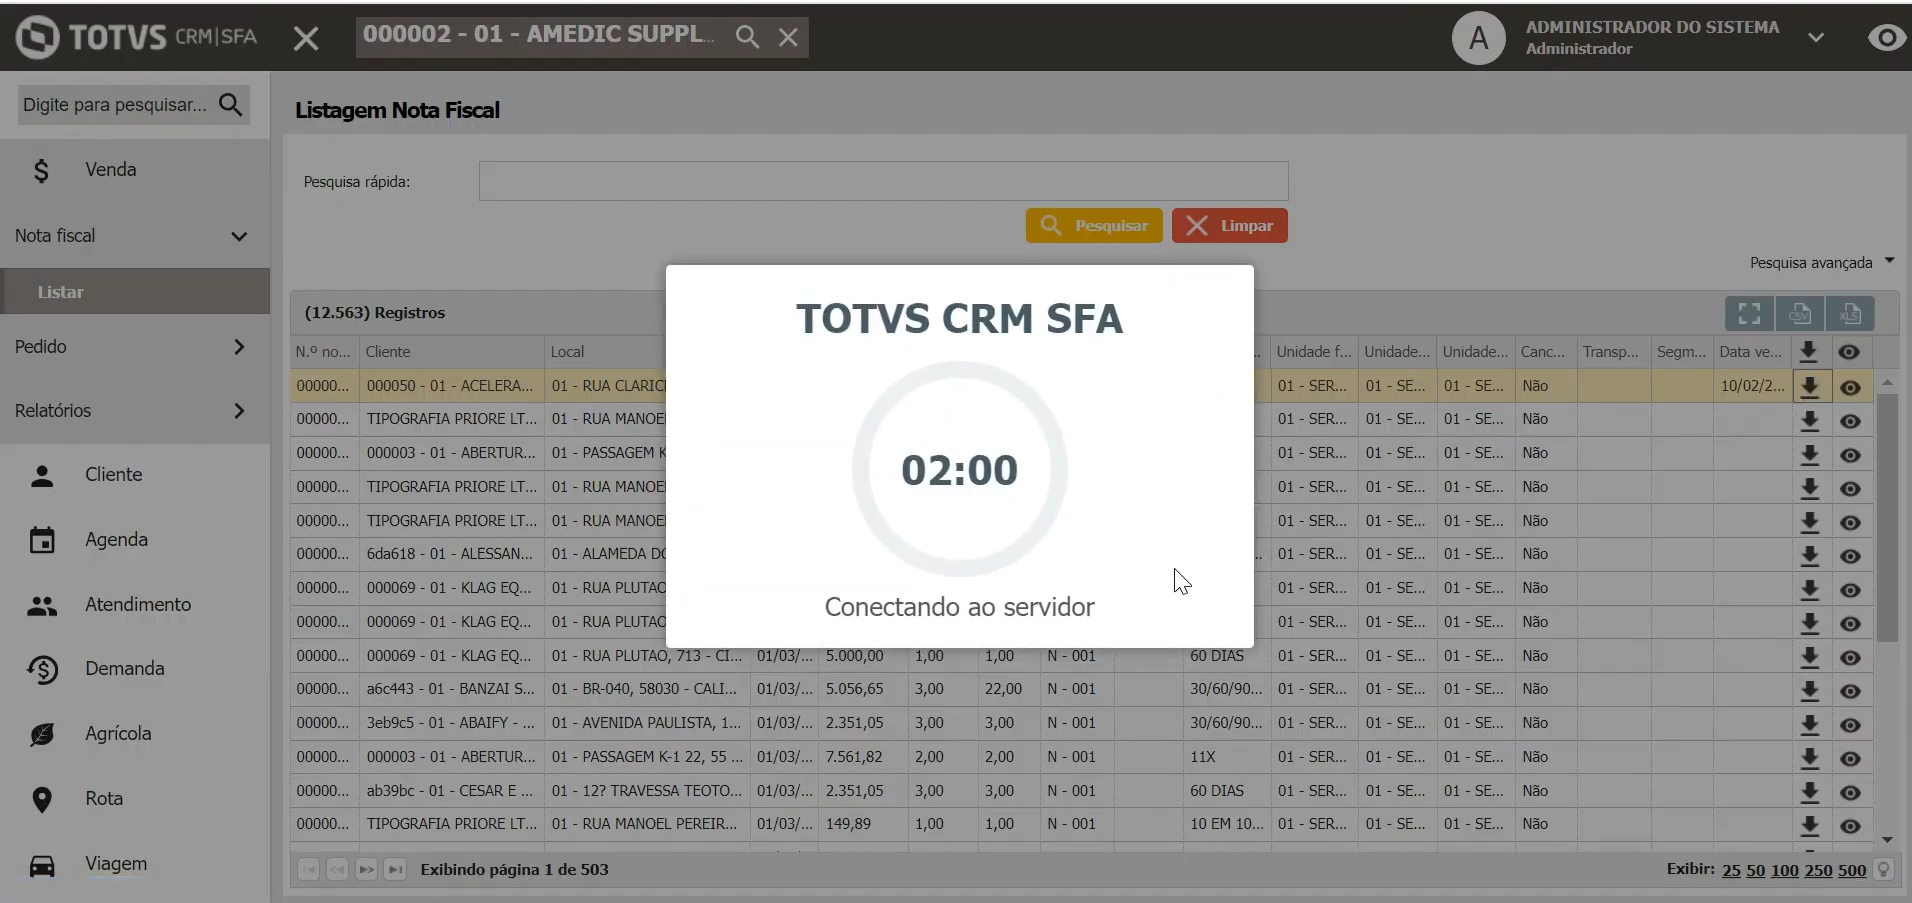Screen dimensions: 1912x903
Task: Go to the previous page of results
Action: [337, 870]
